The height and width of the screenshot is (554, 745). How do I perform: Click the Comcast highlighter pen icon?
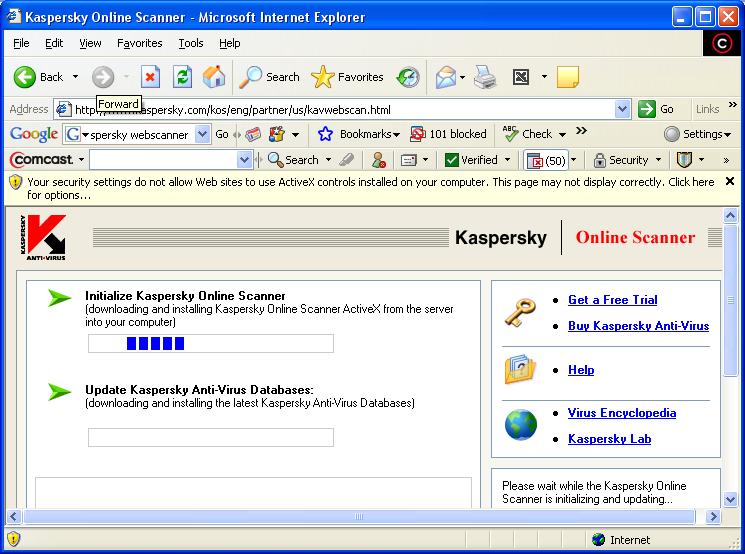coord(347,160)
